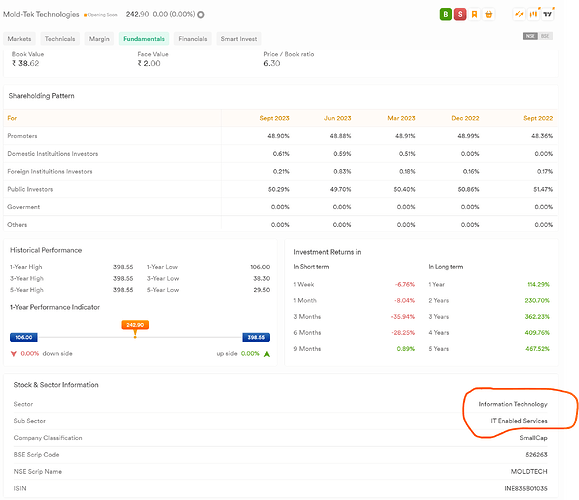Click the IT Enabled Services sub sector

coord(519,421)
